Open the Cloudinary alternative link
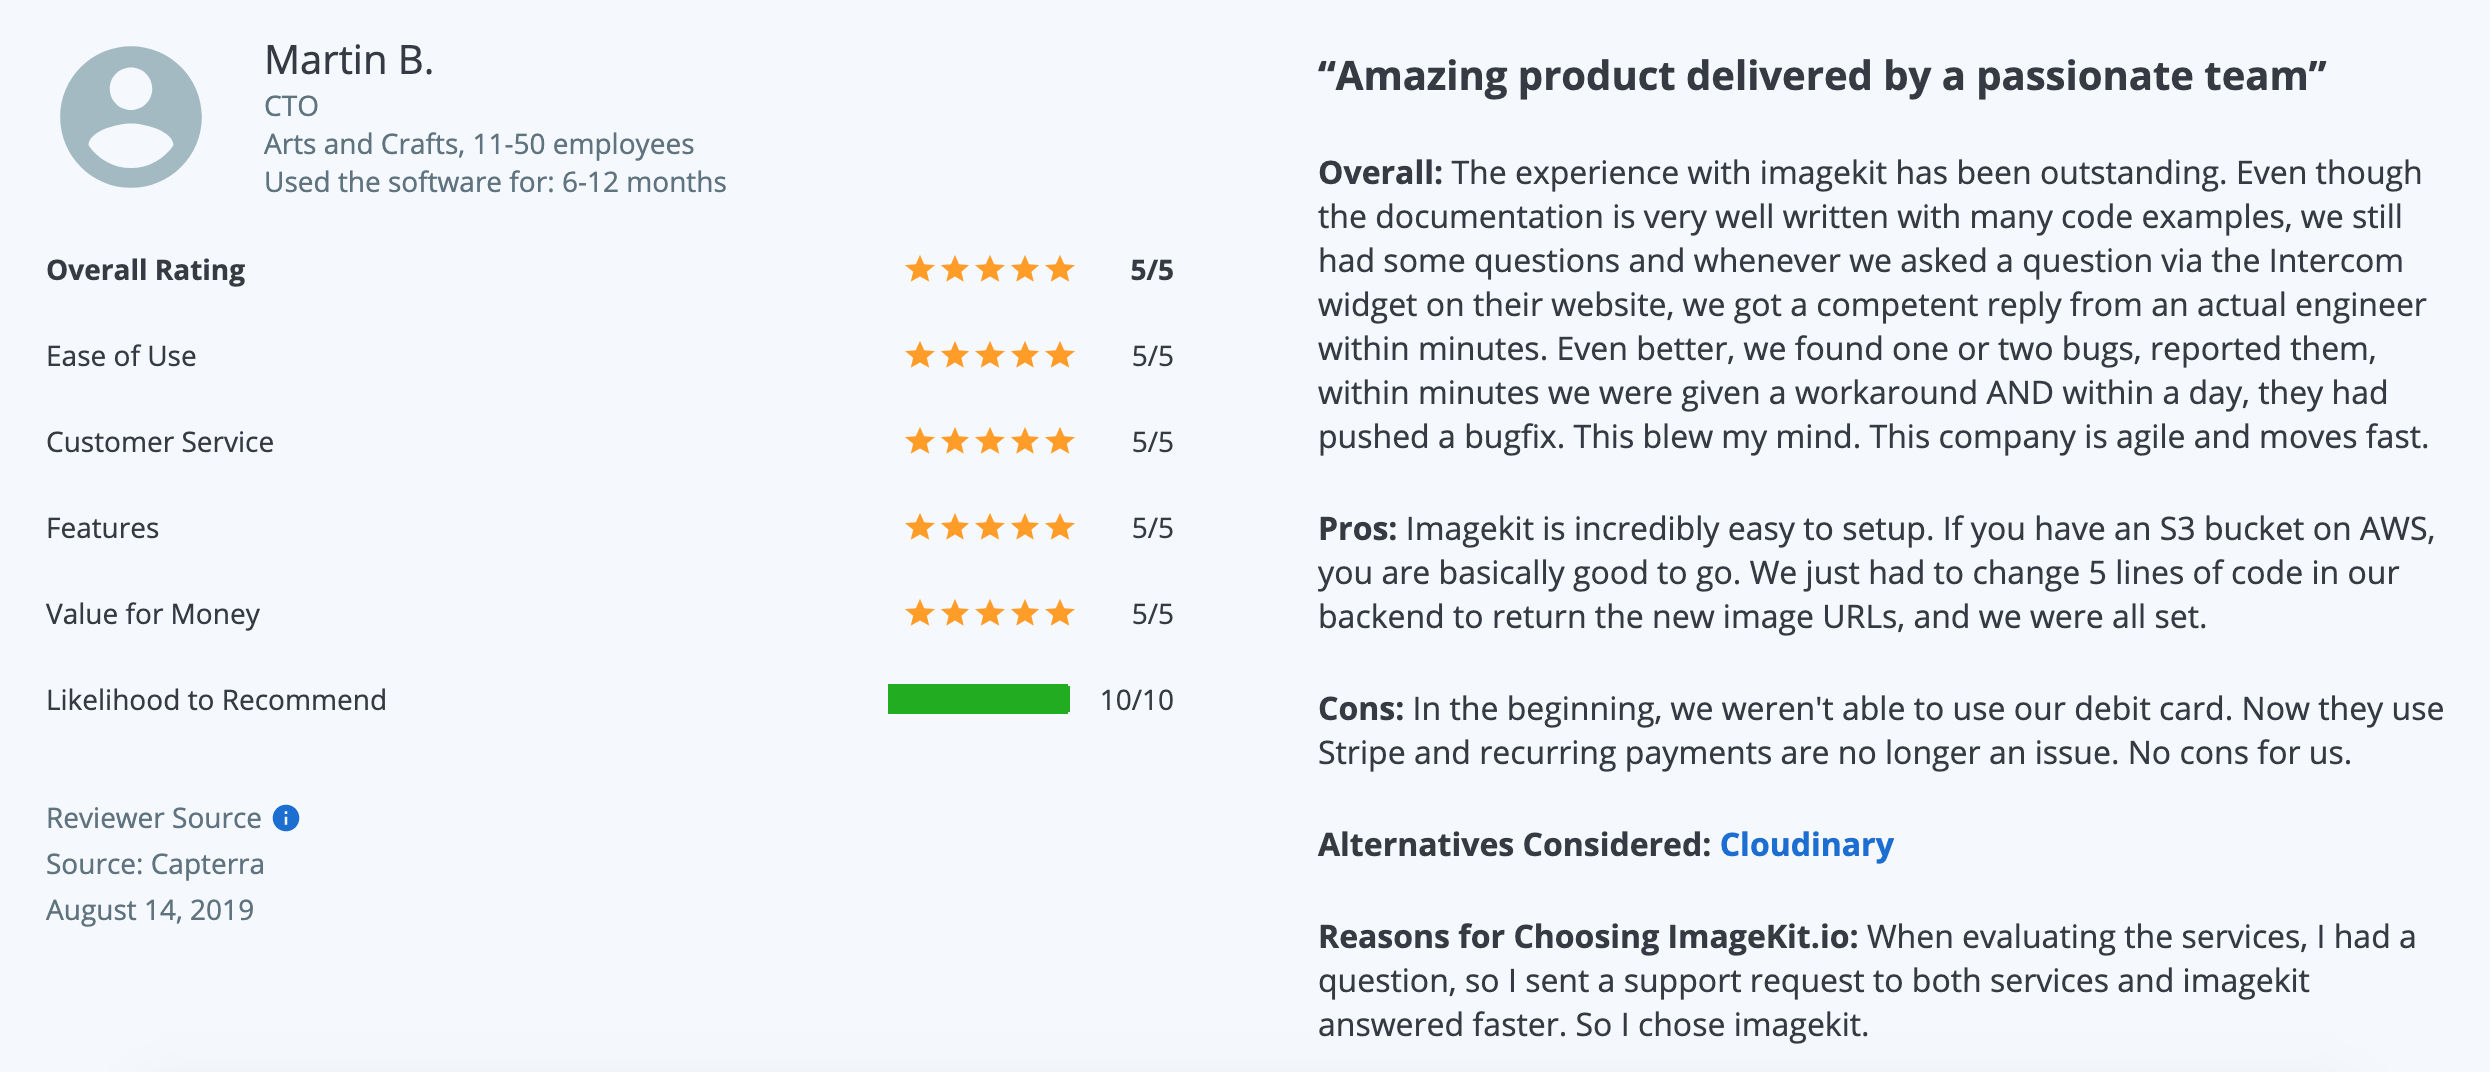Viewport: 2490px width, 1072px height. [x=1806, y=845]
